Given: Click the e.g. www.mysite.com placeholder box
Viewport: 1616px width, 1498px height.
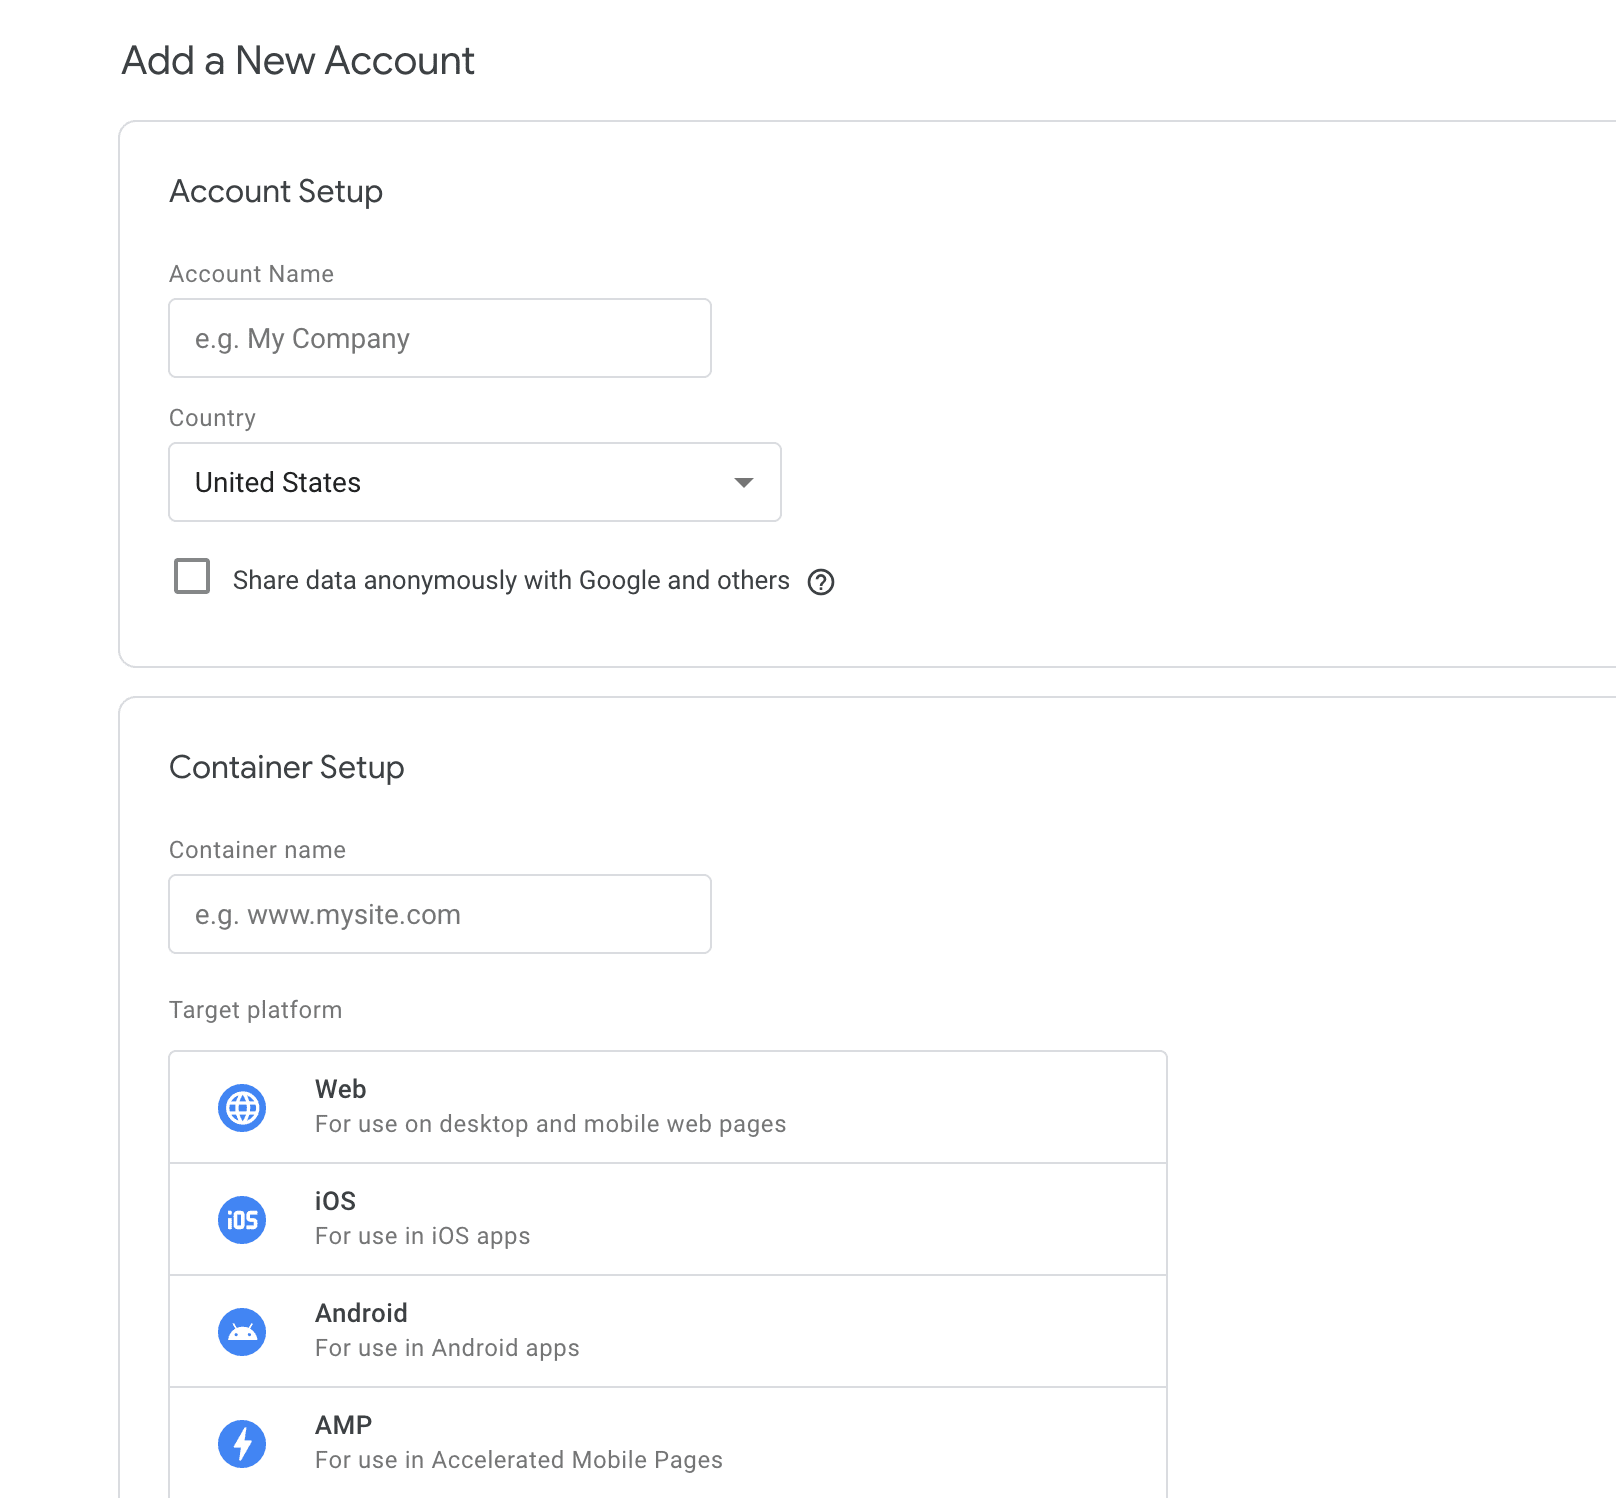Looking at the screenshot, I should coord(439,913).
